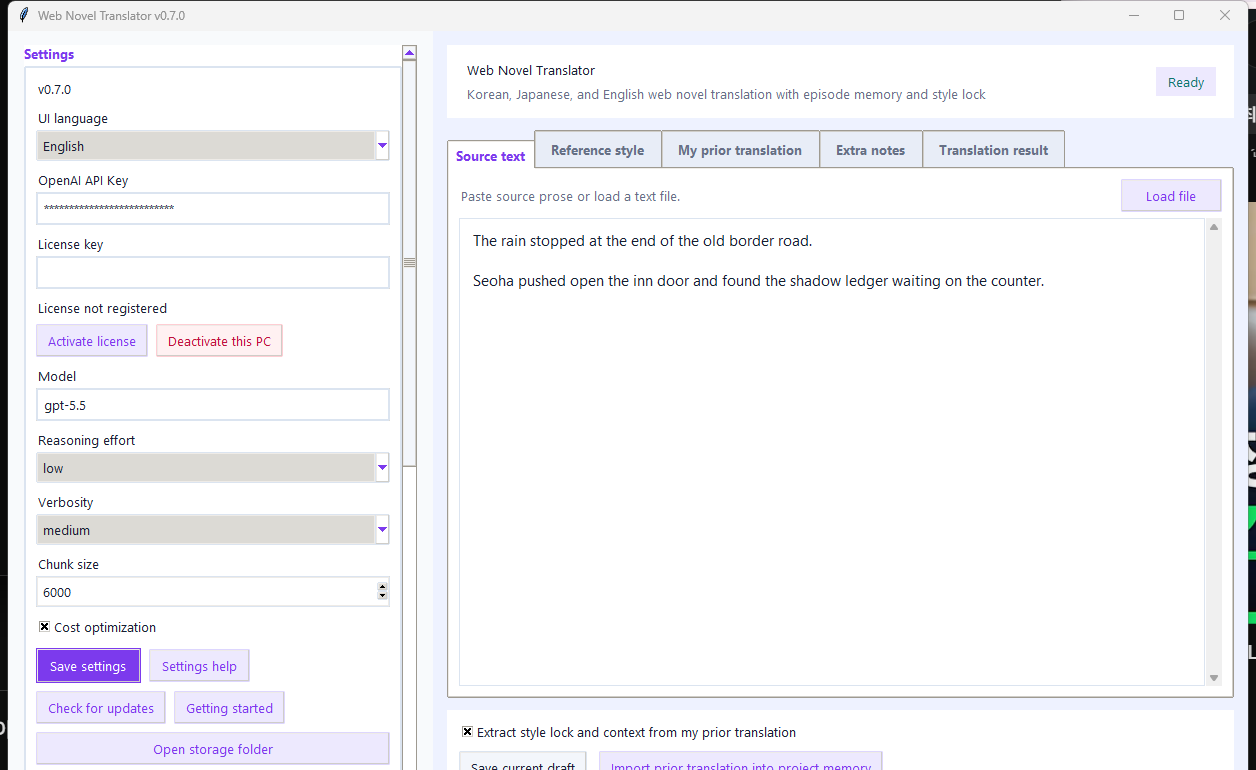Click the source text scroll-up arrow
1256x770 pixels.
click(x=1214, y=227)
